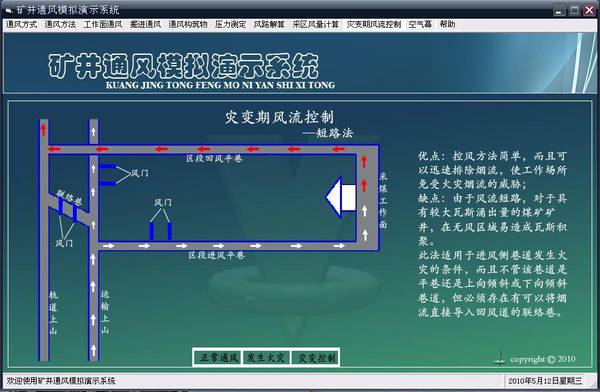Image resolution: width=600 pixels, height=392 pixels.
Task: Click blue 风门 doors on 区段进风平巷
Action: coord(161,231)
